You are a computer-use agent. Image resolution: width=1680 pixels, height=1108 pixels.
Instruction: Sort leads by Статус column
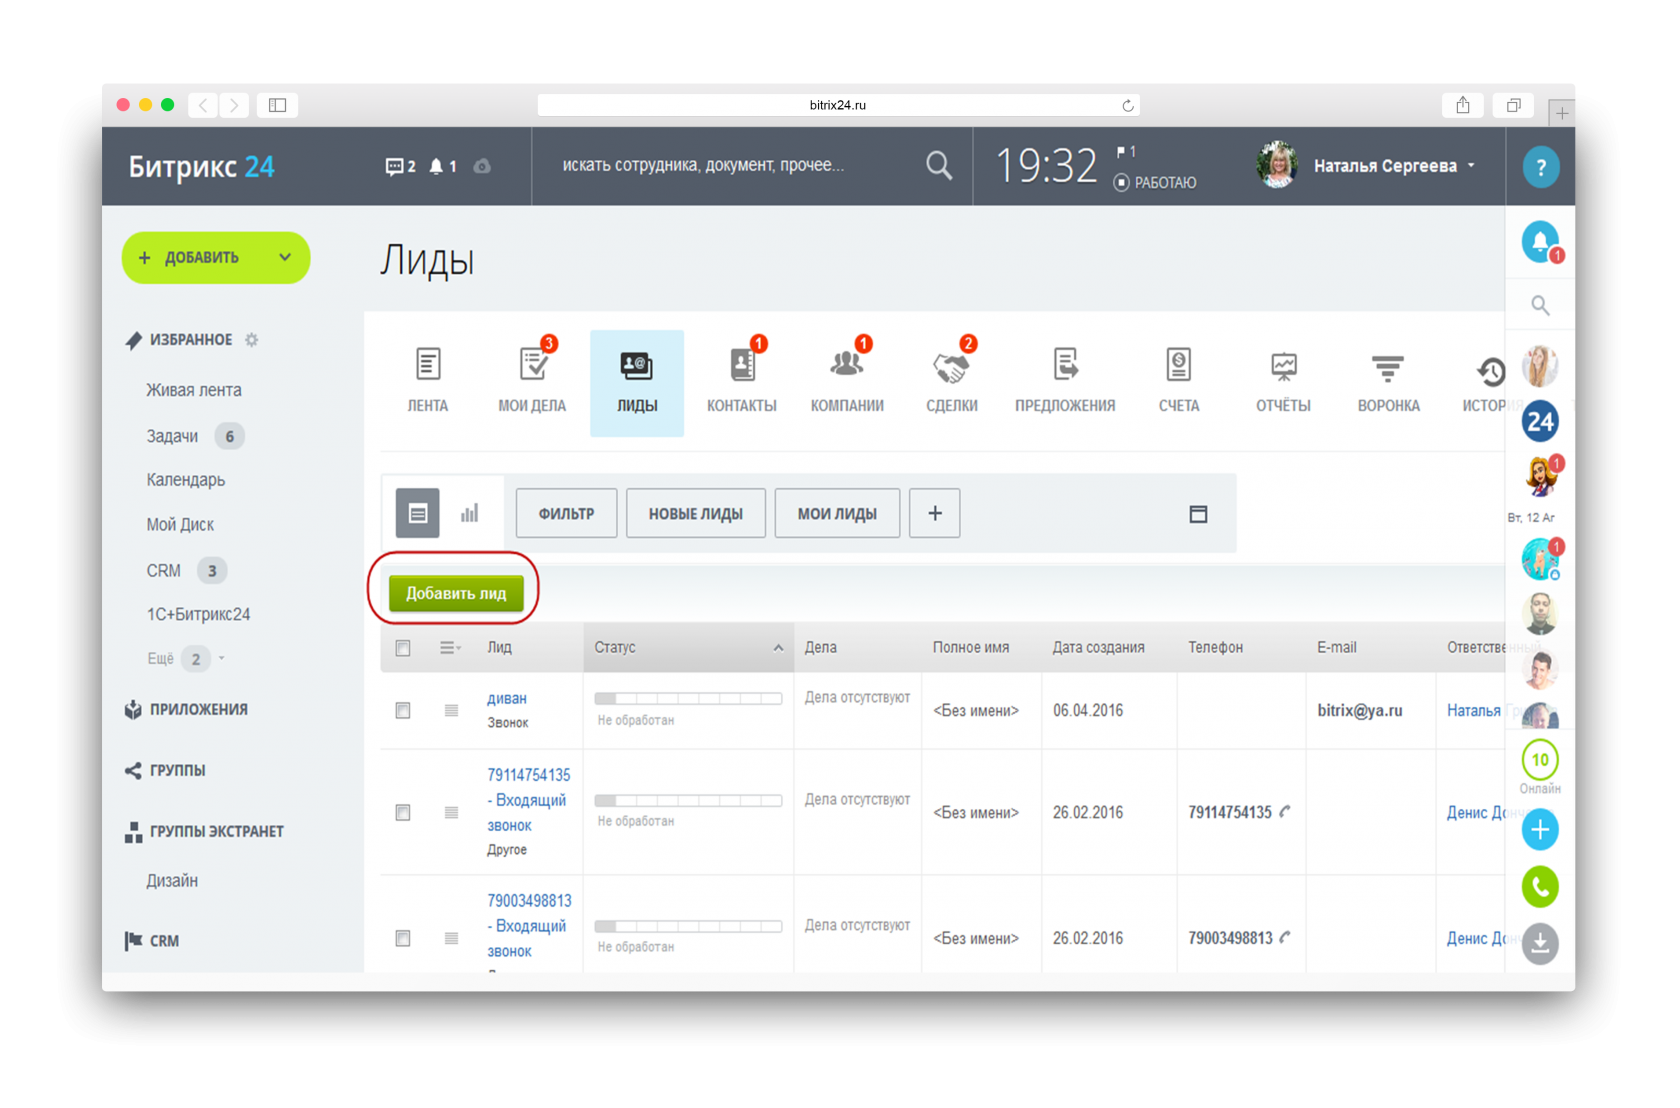(689, 648)
